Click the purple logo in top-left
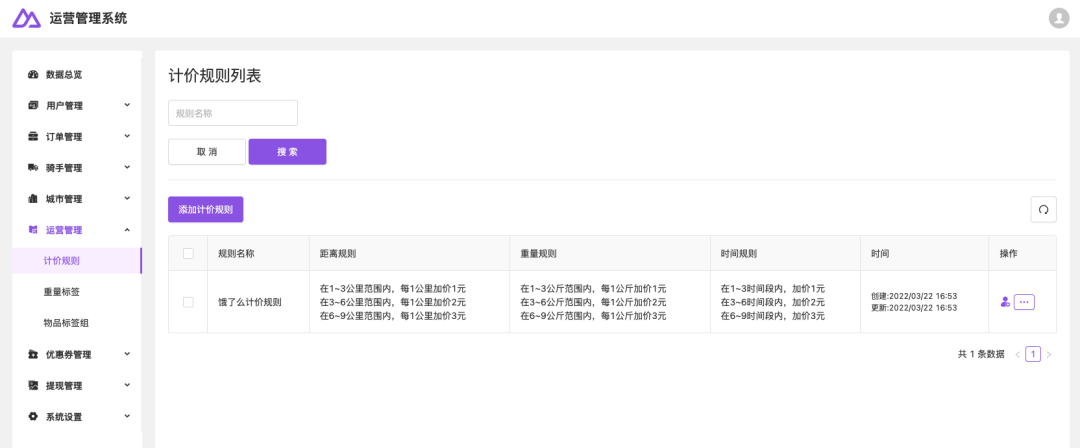Viewport: 1080px width, 448px height. click(26, 18)
